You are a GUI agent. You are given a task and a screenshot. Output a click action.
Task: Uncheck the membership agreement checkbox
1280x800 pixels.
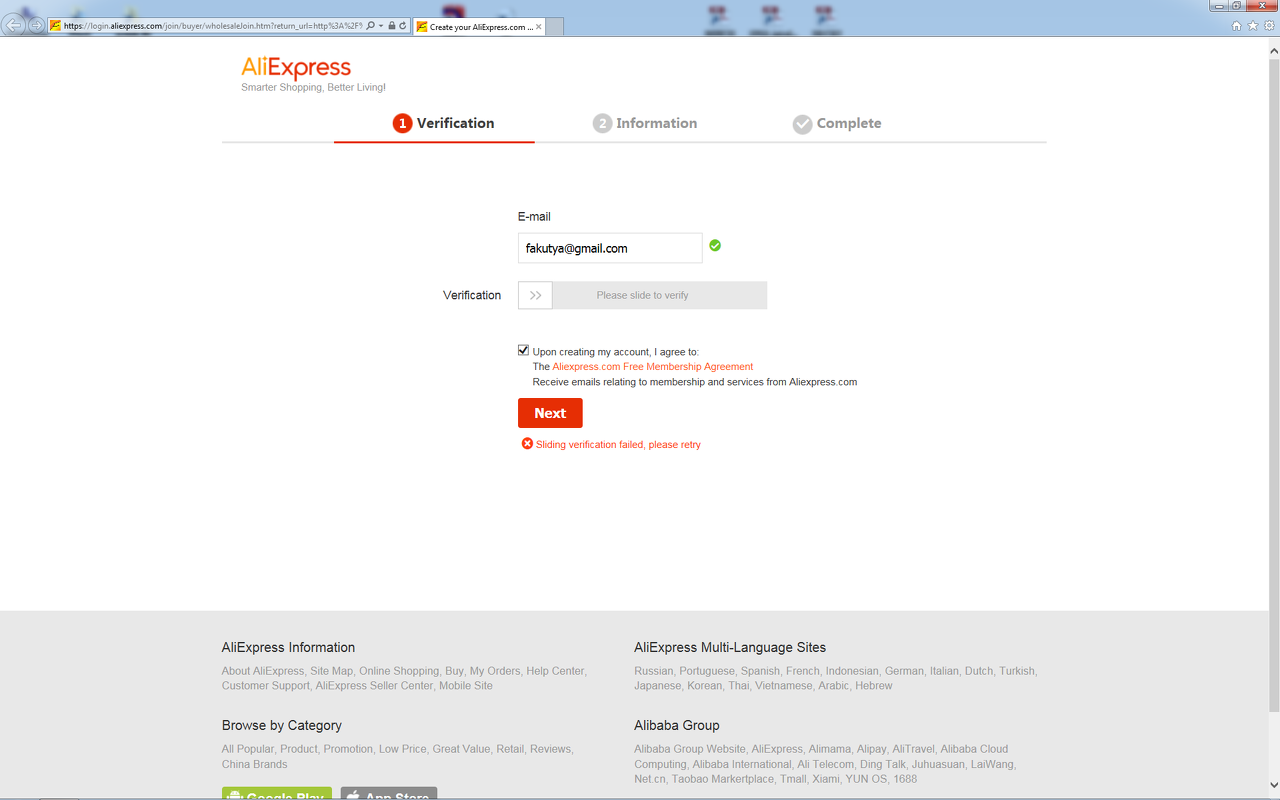(523, 350)
